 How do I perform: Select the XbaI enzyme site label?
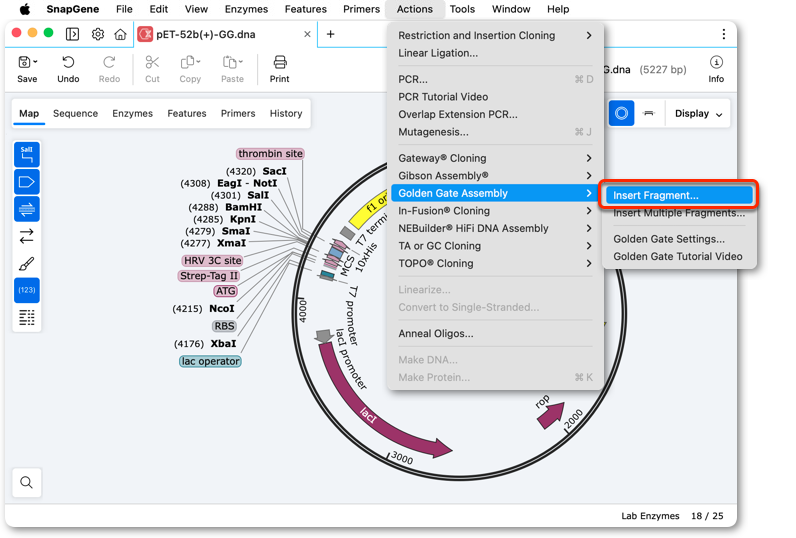223,344
